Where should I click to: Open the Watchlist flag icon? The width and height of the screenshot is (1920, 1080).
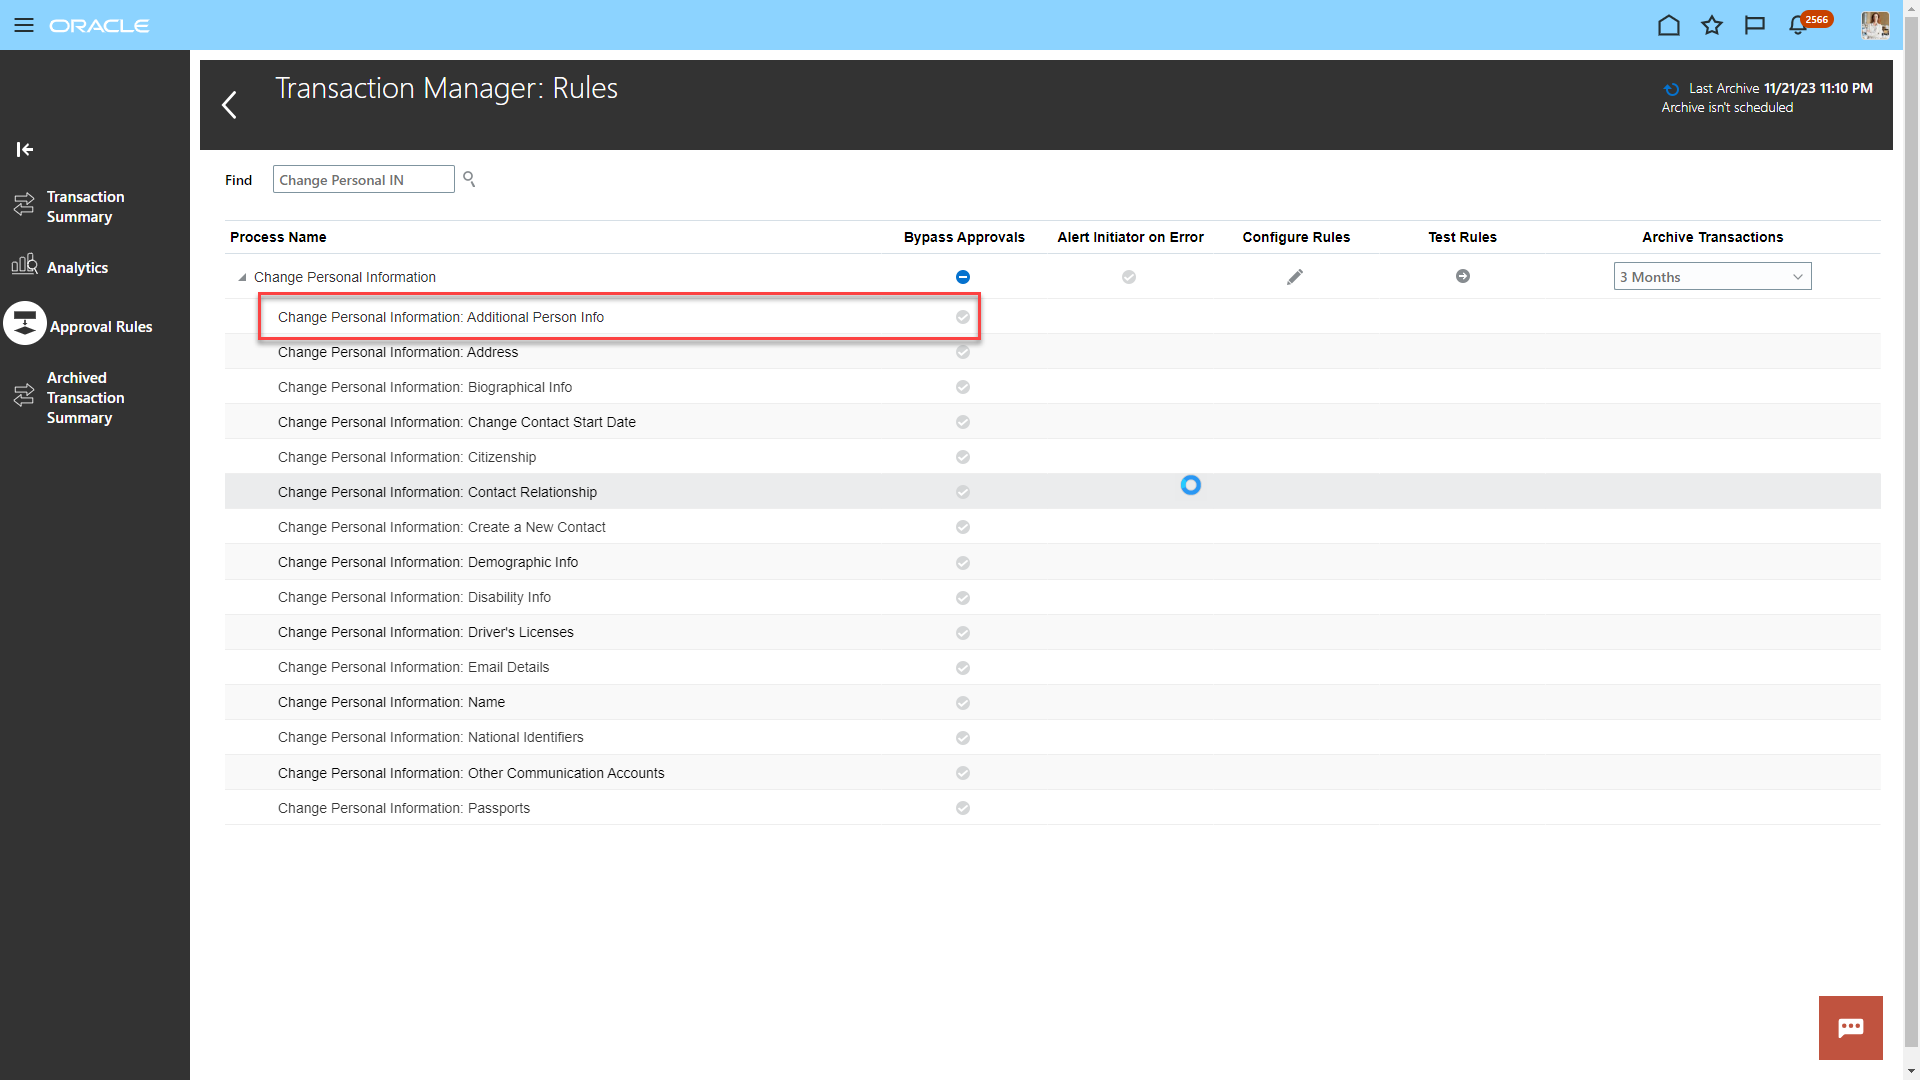(x=1755, y=25)
